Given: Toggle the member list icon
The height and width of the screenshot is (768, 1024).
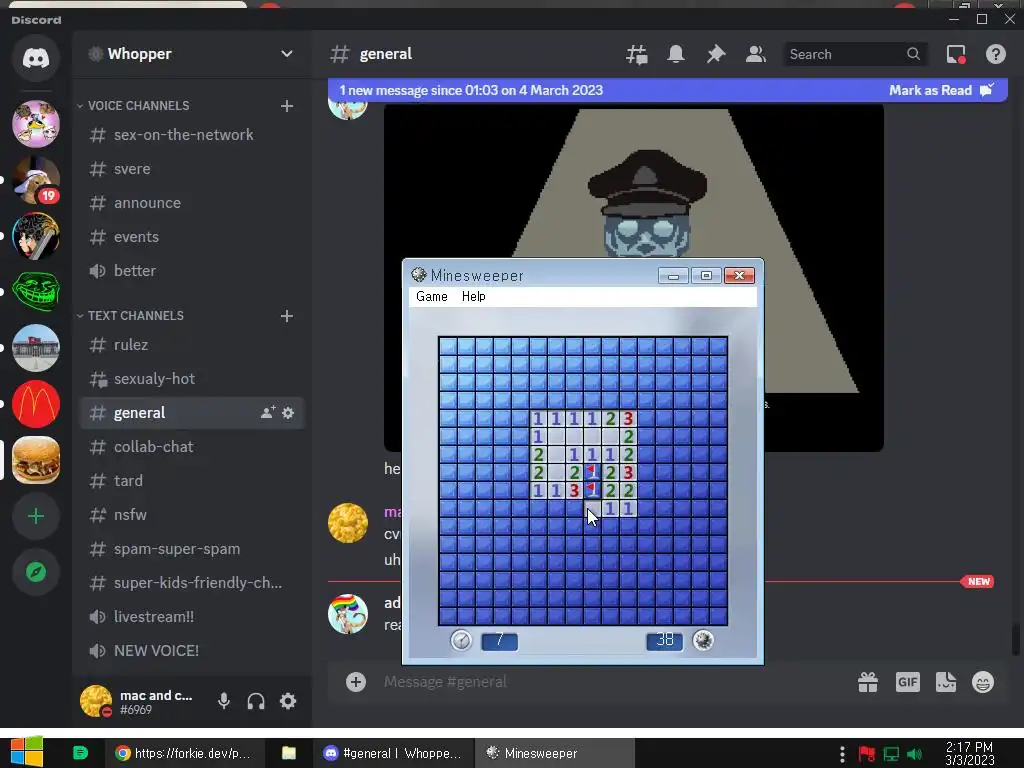Looking at the screenshot, I should (756, 54).
